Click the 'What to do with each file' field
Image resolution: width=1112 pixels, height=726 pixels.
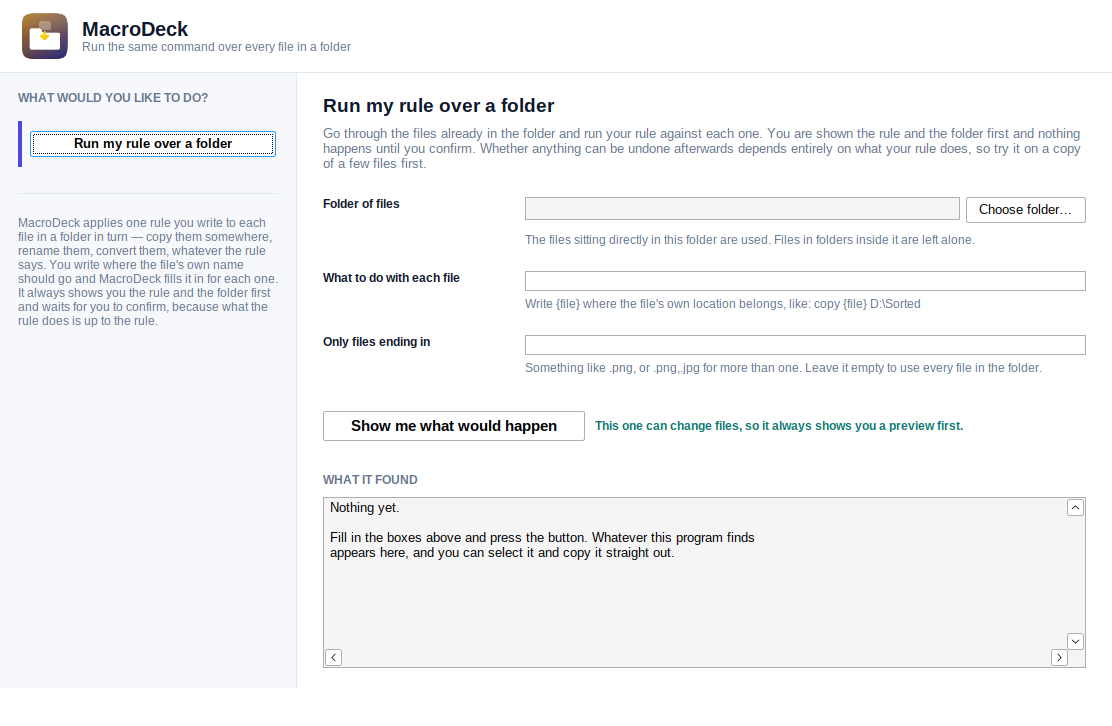(x=805, y=281)
